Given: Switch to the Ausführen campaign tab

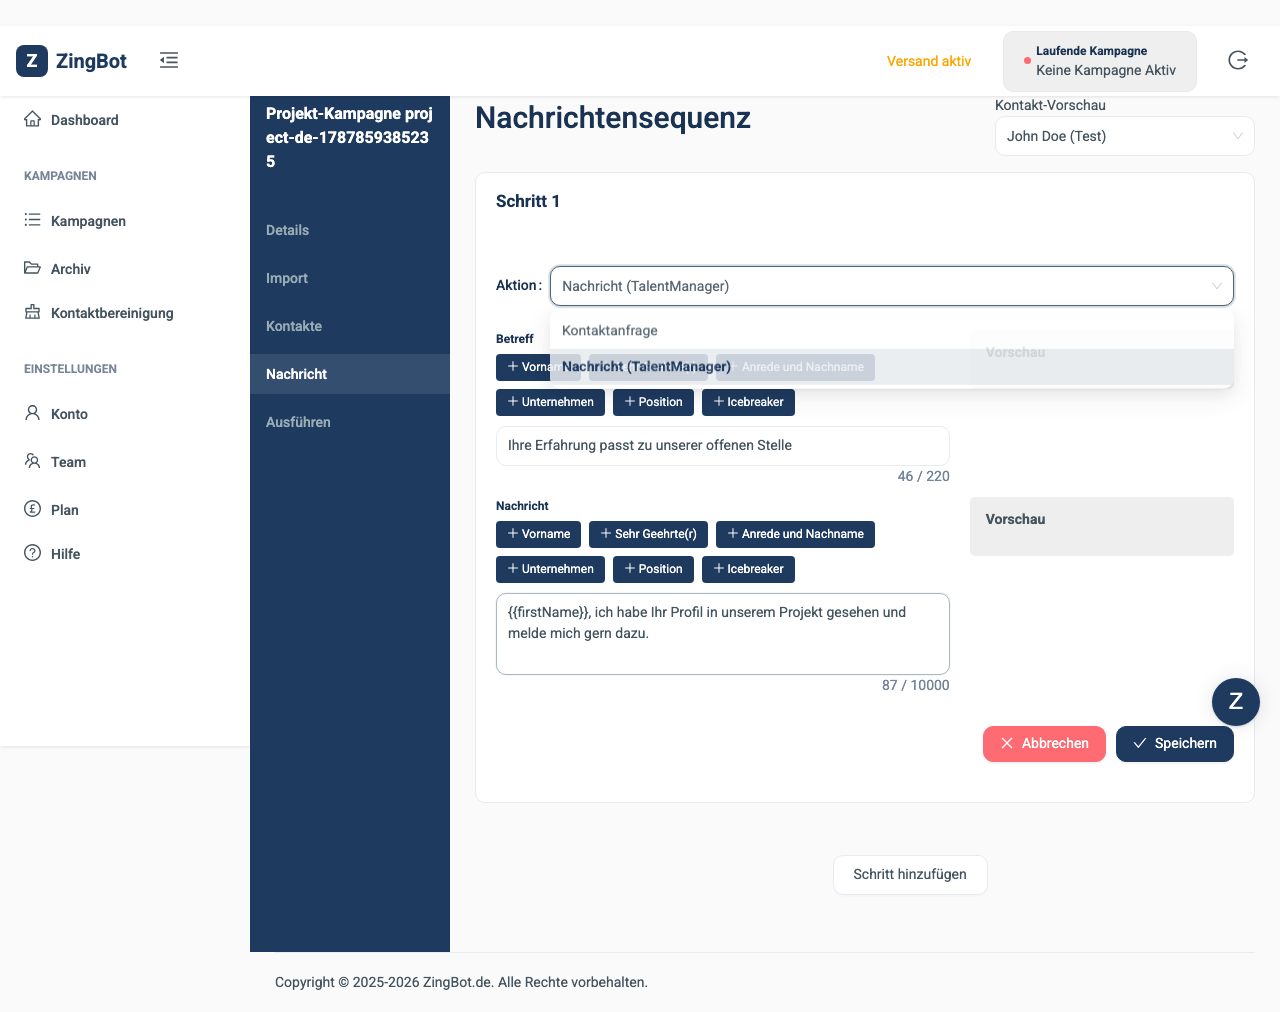Looking at the screenshot, I should [350, 422].
